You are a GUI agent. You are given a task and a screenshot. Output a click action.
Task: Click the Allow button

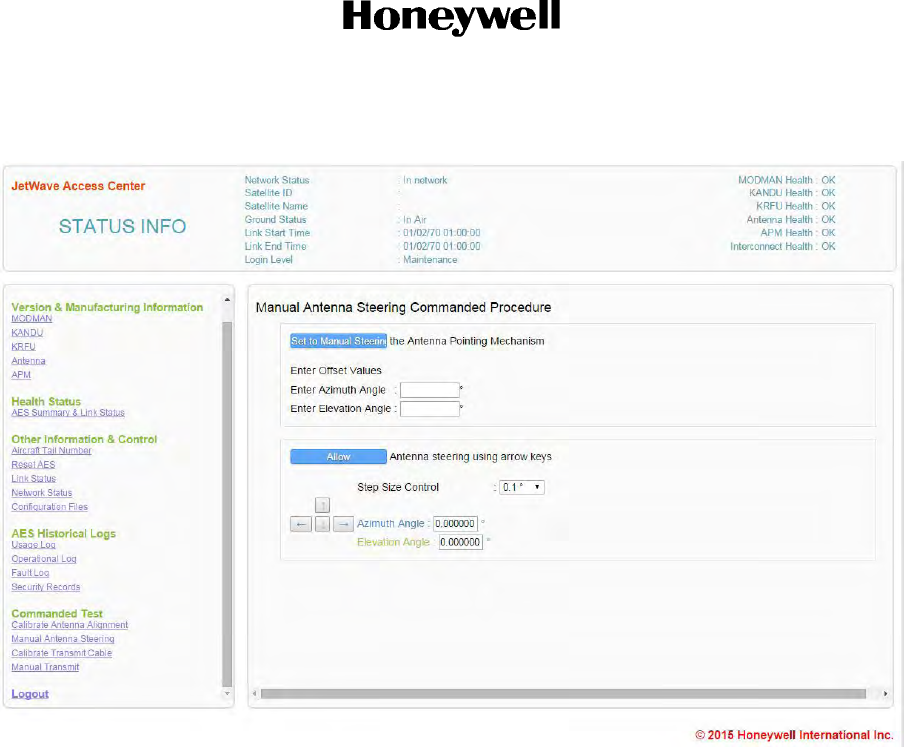click(x=338, y=456)
